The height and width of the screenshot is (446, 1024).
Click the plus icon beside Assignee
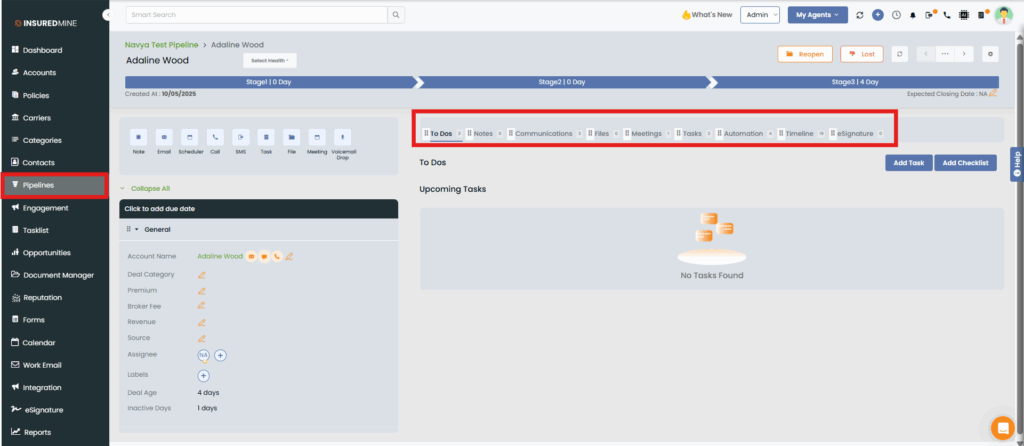[x=221, y=354]
